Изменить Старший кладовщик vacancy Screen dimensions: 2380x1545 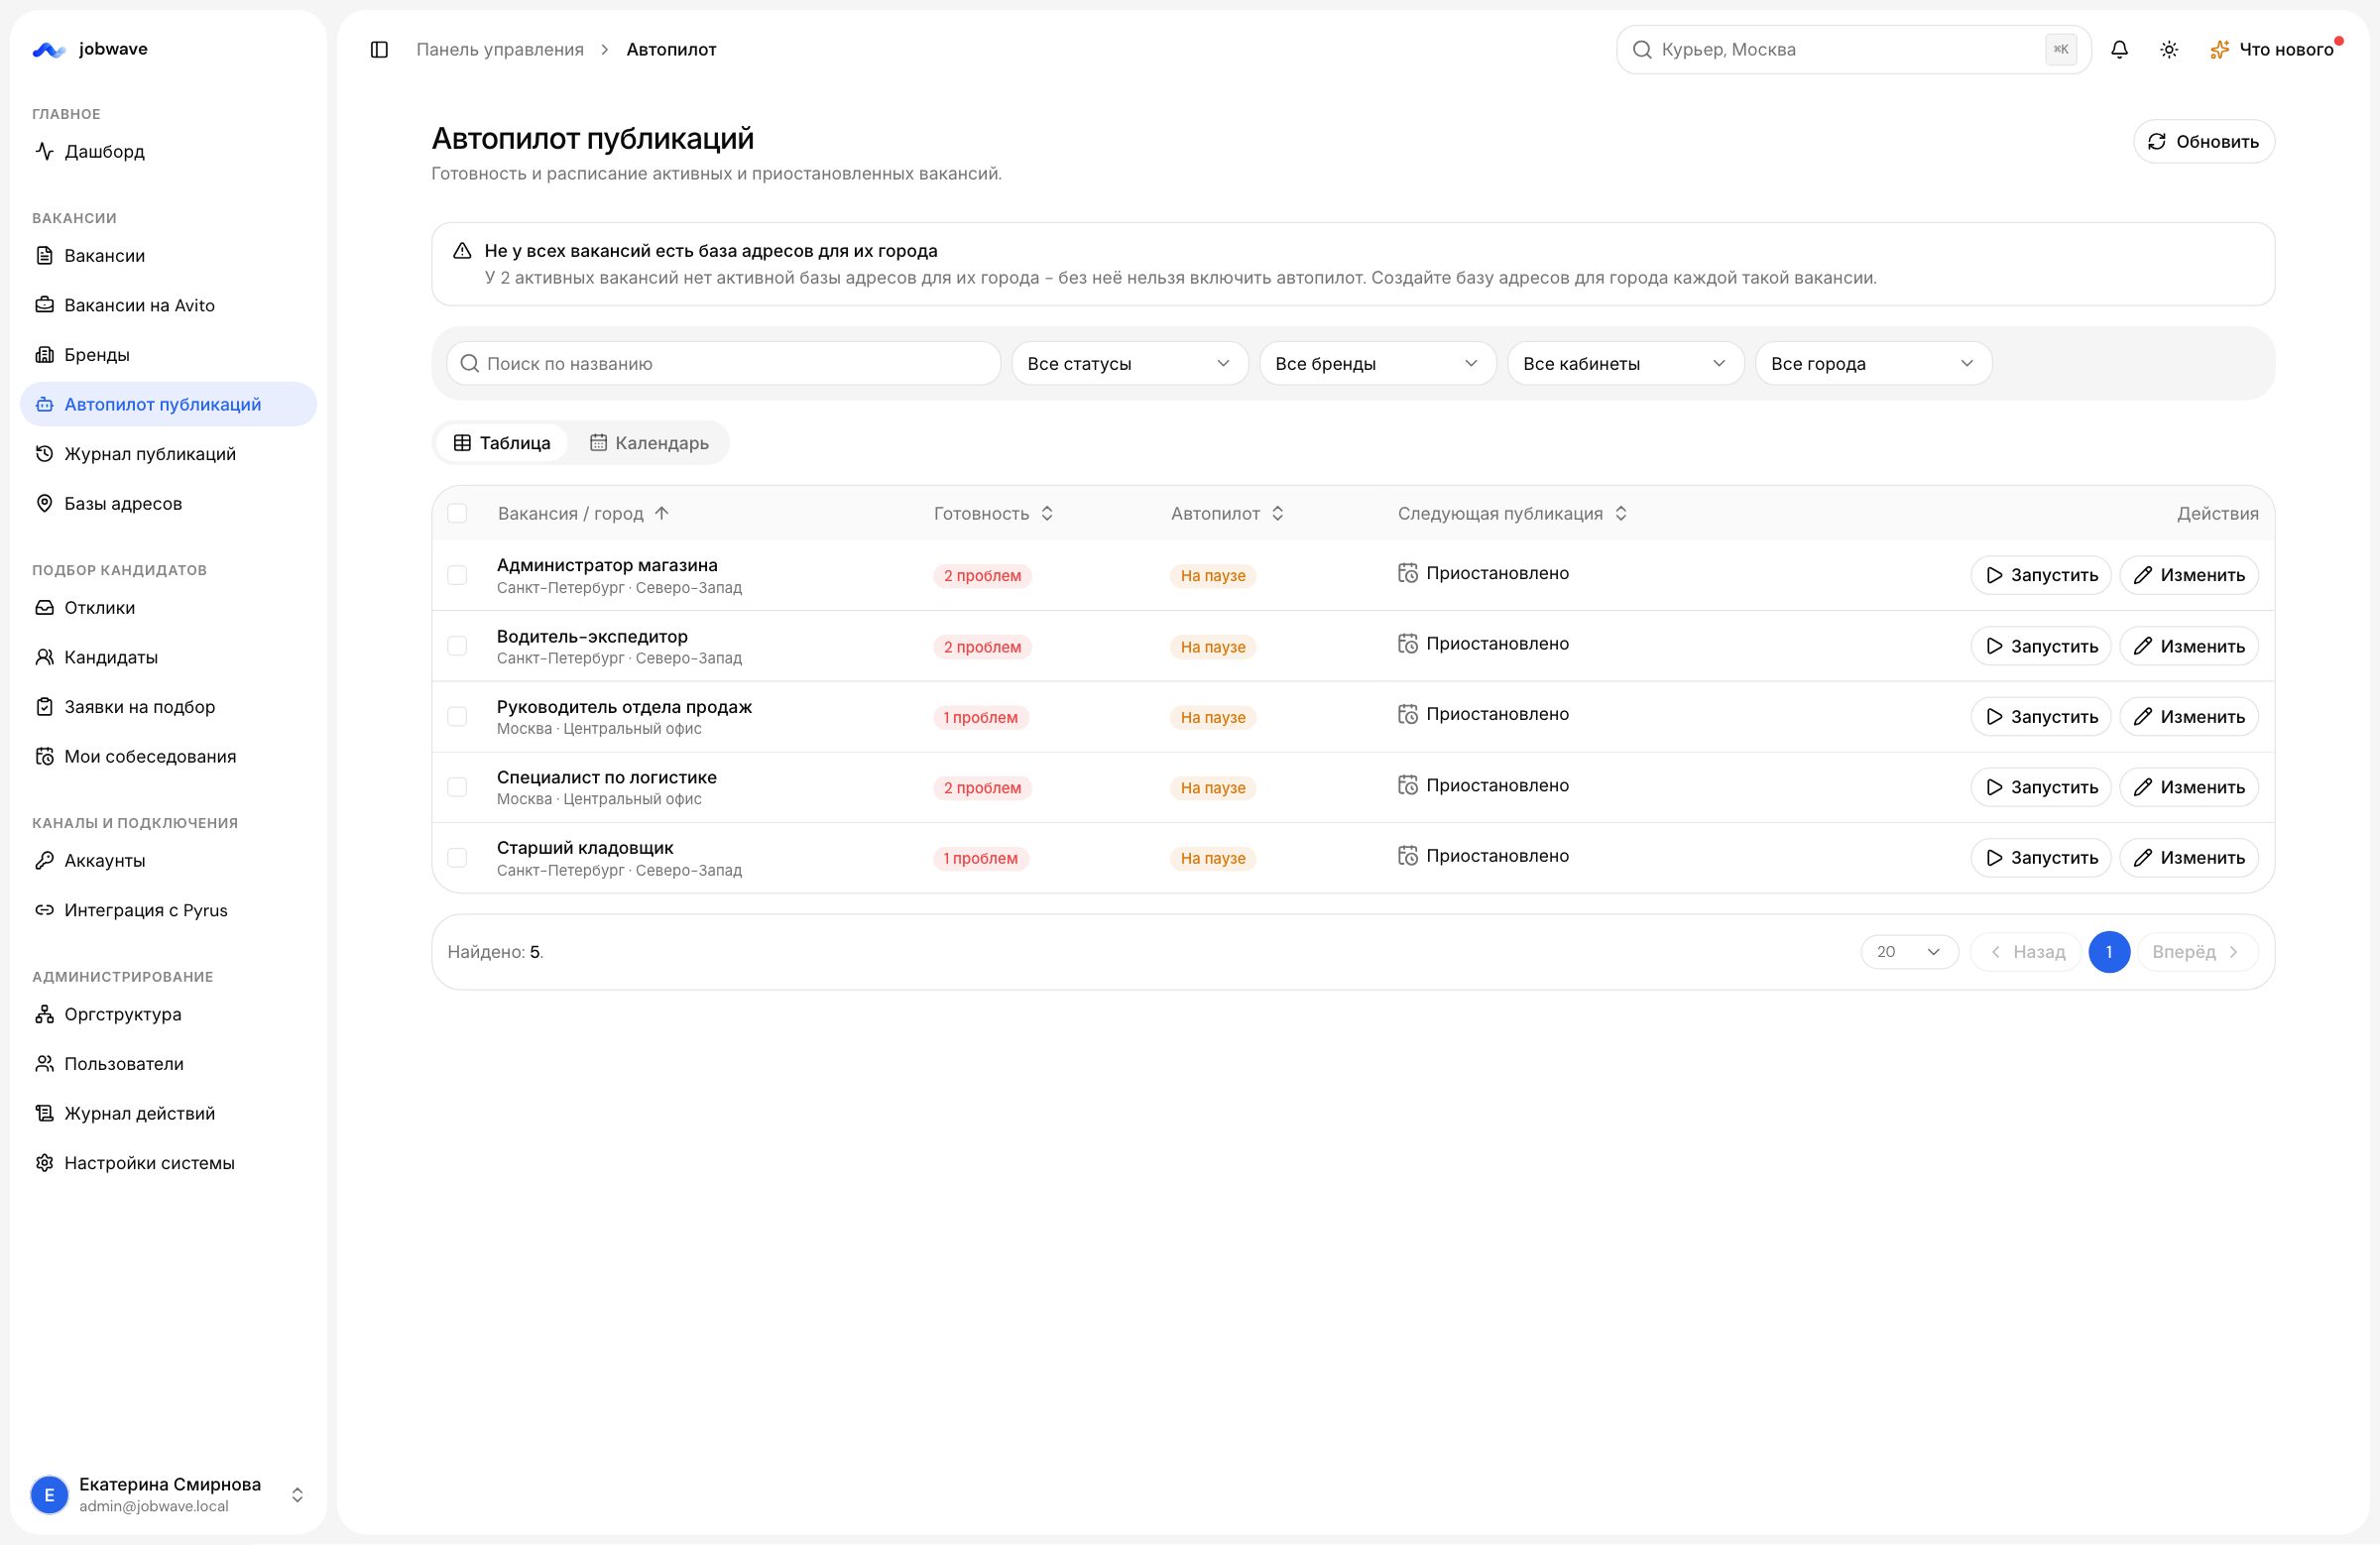point(2189,857)
